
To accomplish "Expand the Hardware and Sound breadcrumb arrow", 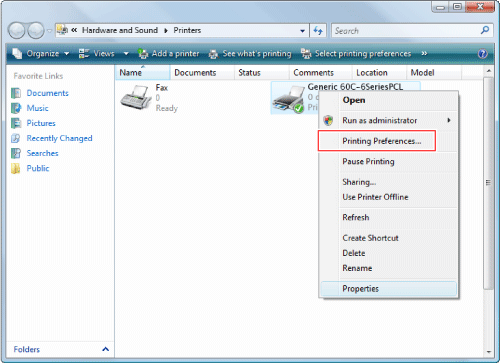I will coord(166,31).
